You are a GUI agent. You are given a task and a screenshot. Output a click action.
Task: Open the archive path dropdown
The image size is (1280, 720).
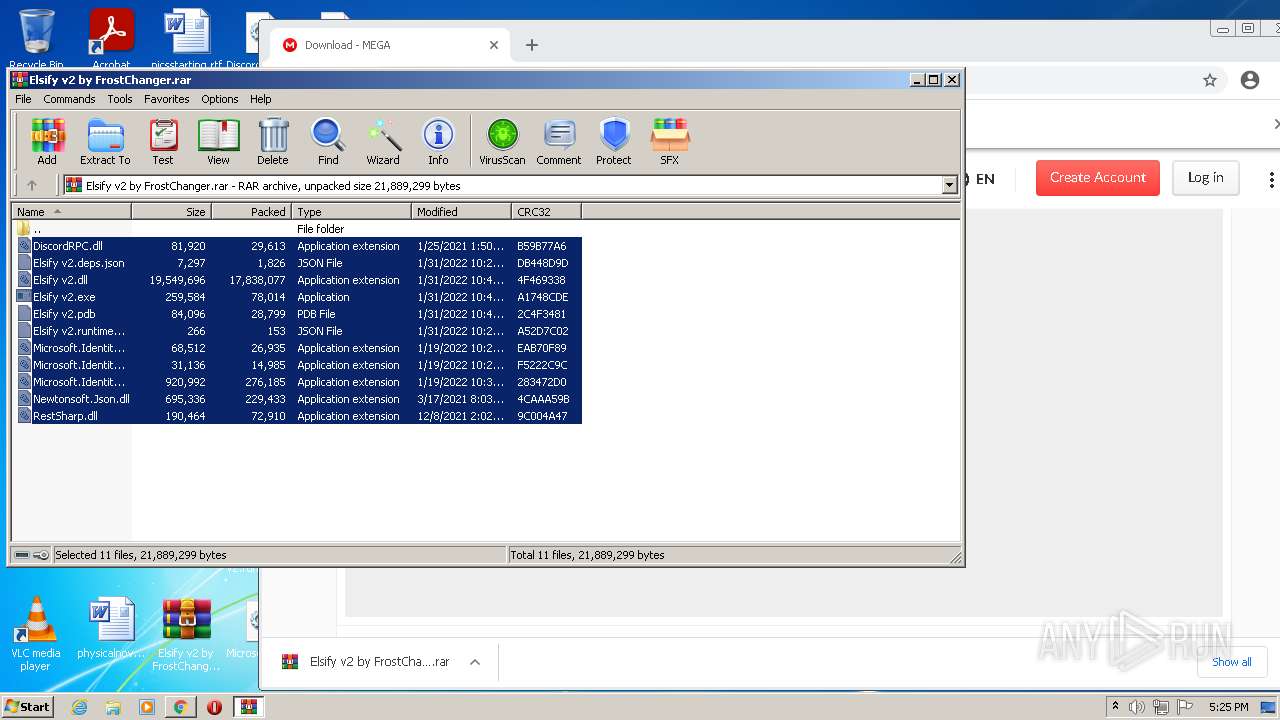[949, 185]
